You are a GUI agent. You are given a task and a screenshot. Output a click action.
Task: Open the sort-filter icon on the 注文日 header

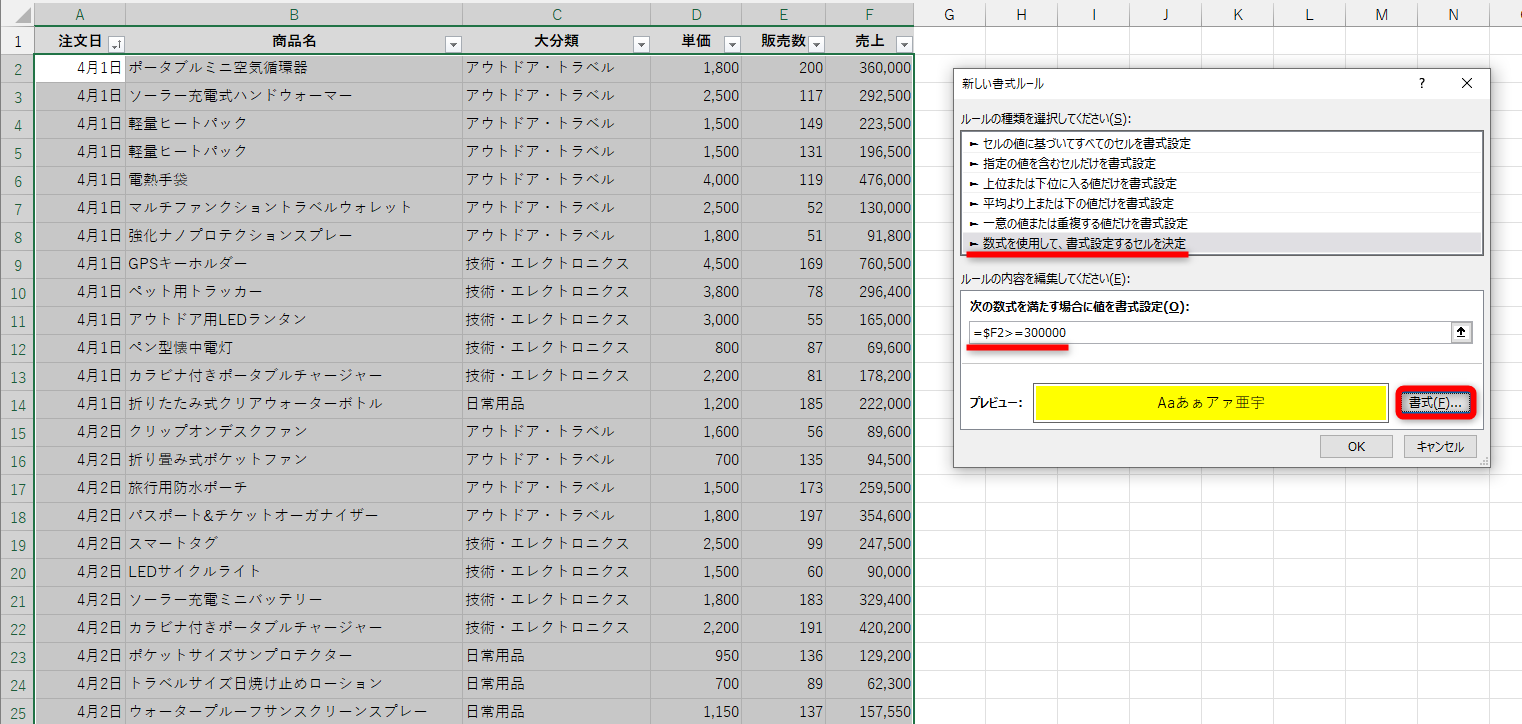[x=115, y=42]
